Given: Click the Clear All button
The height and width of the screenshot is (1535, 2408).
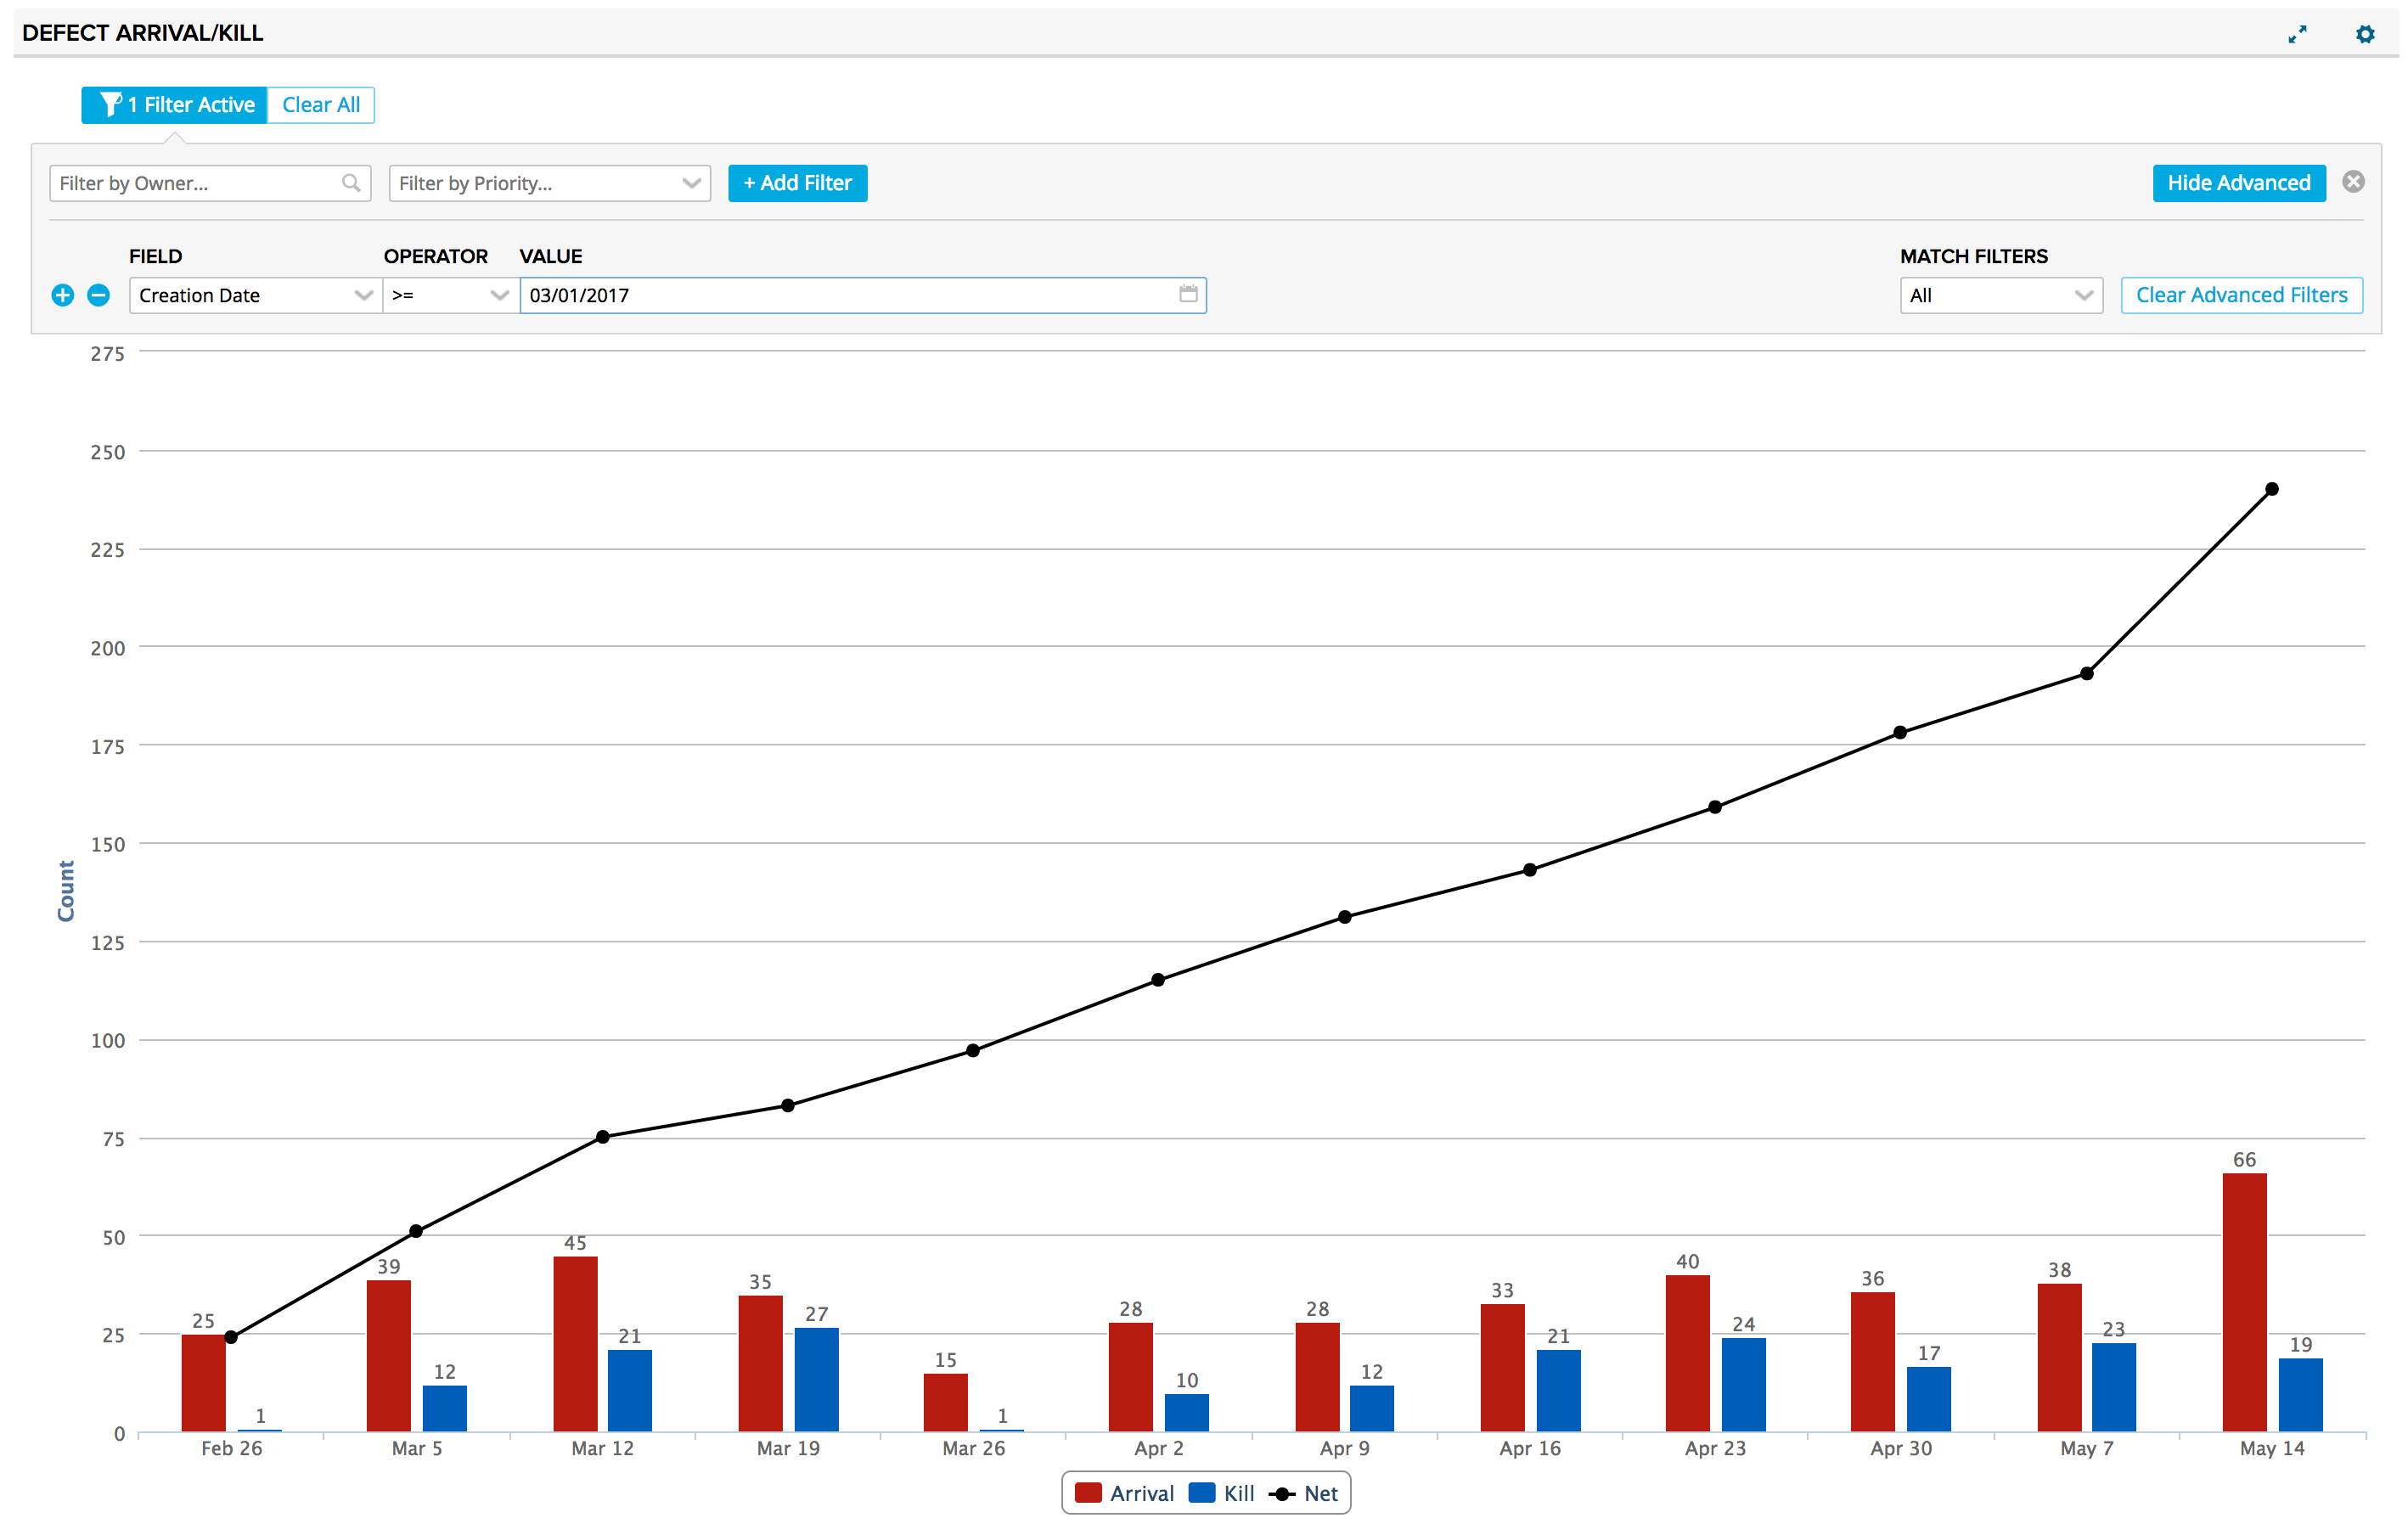Looking at the screenshot, I should 321,105.
